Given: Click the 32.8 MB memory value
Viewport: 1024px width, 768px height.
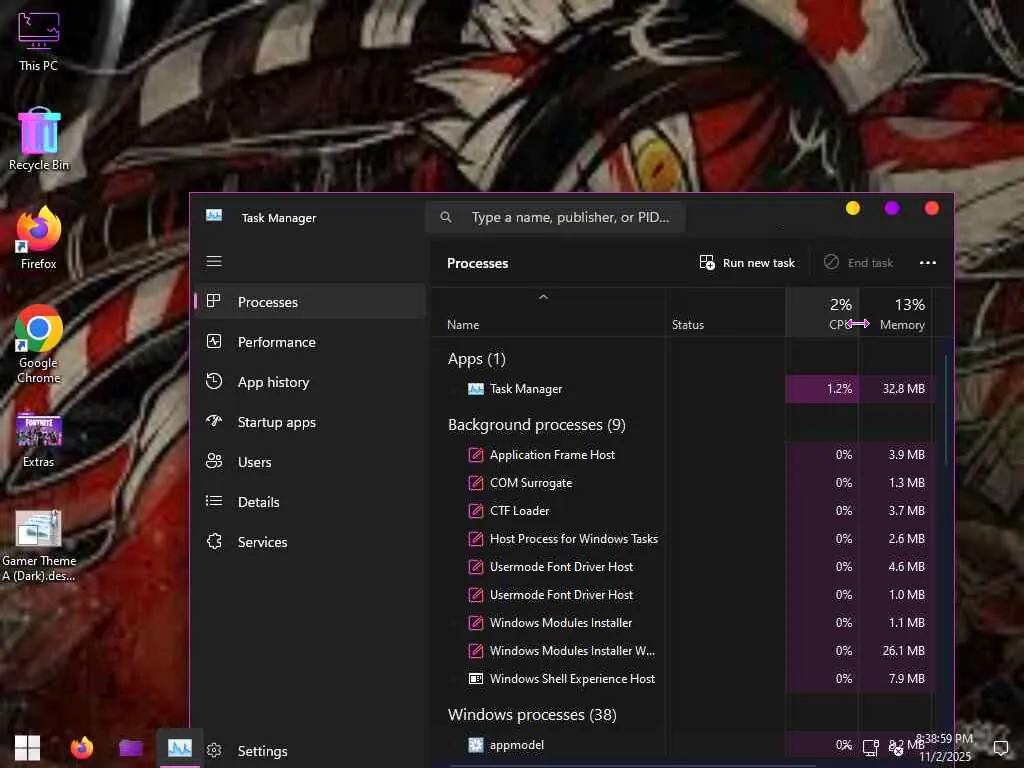Looking at the screenshot, I should pyautogui.click(x=904, y=389).
